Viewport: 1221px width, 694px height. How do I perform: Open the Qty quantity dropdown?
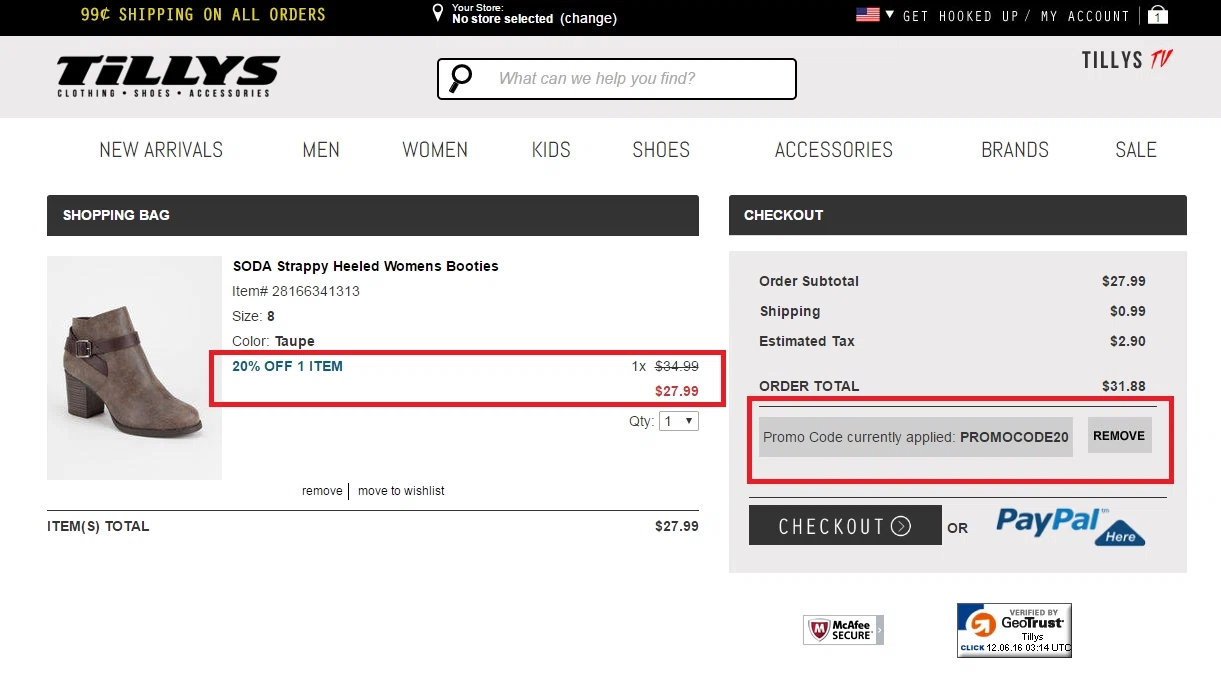tap(679, 422)
